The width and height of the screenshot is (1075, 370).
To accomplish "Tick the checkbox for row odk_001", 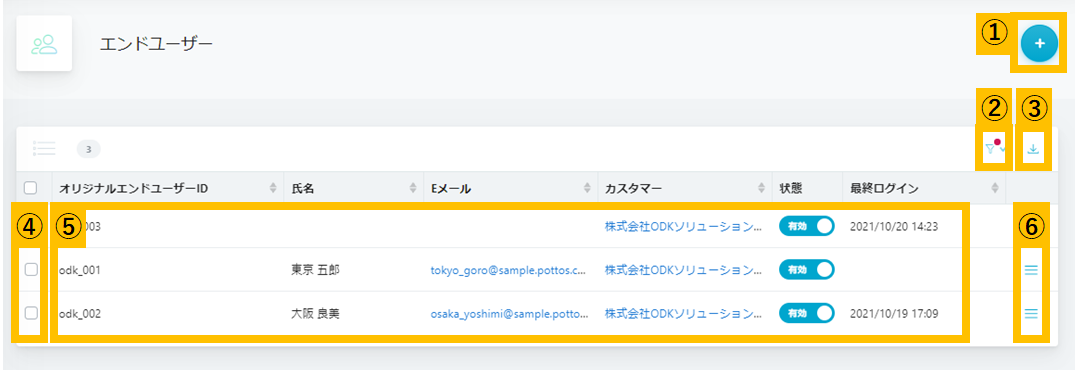I will [31, 270].
